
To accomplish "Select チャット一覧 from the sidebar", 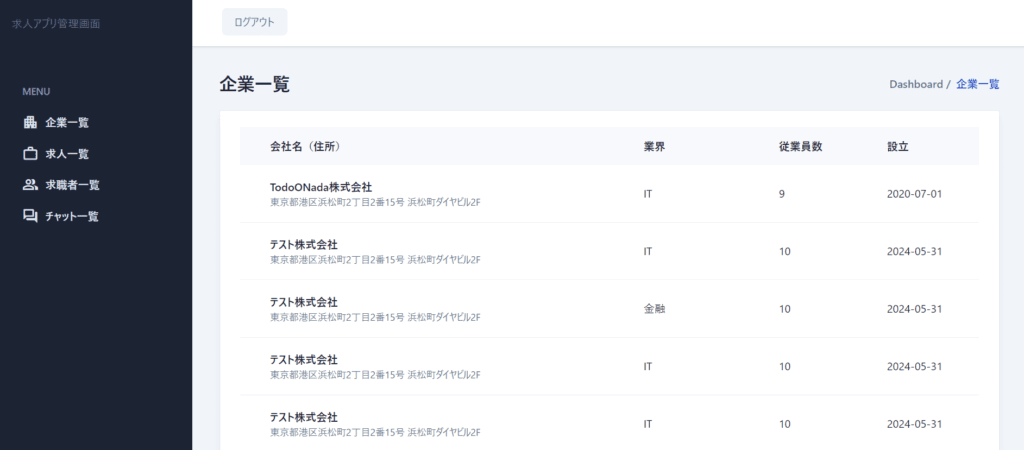I will point(72,216).
